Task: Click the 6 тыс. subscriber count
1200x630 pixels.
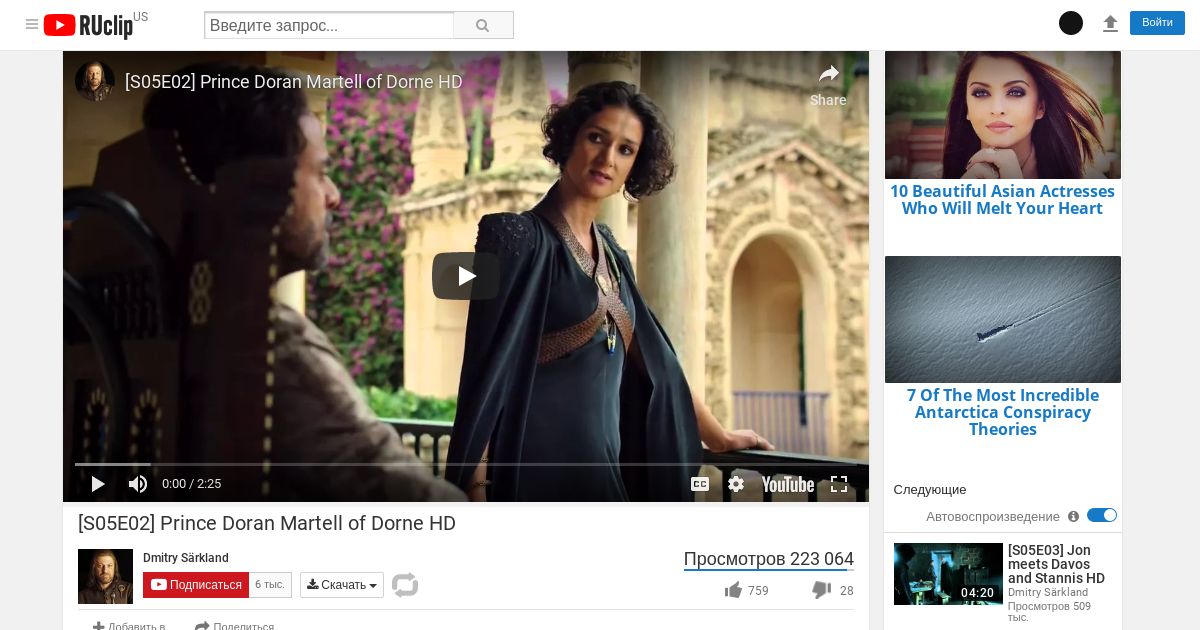Action: 270,585
